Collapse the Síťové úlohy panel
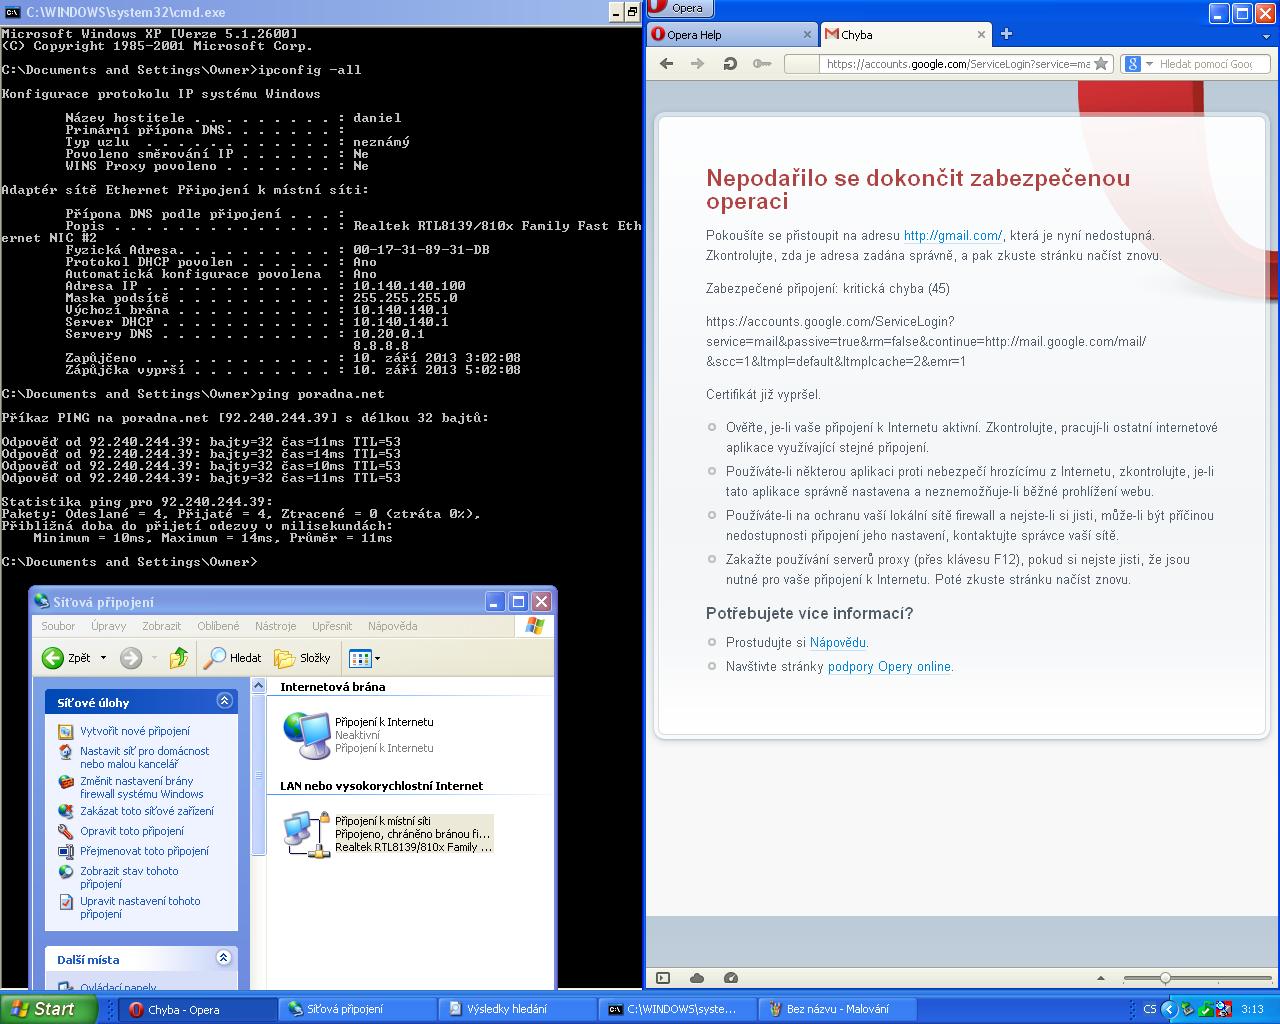1280x1024 pixels. point(224,701)
